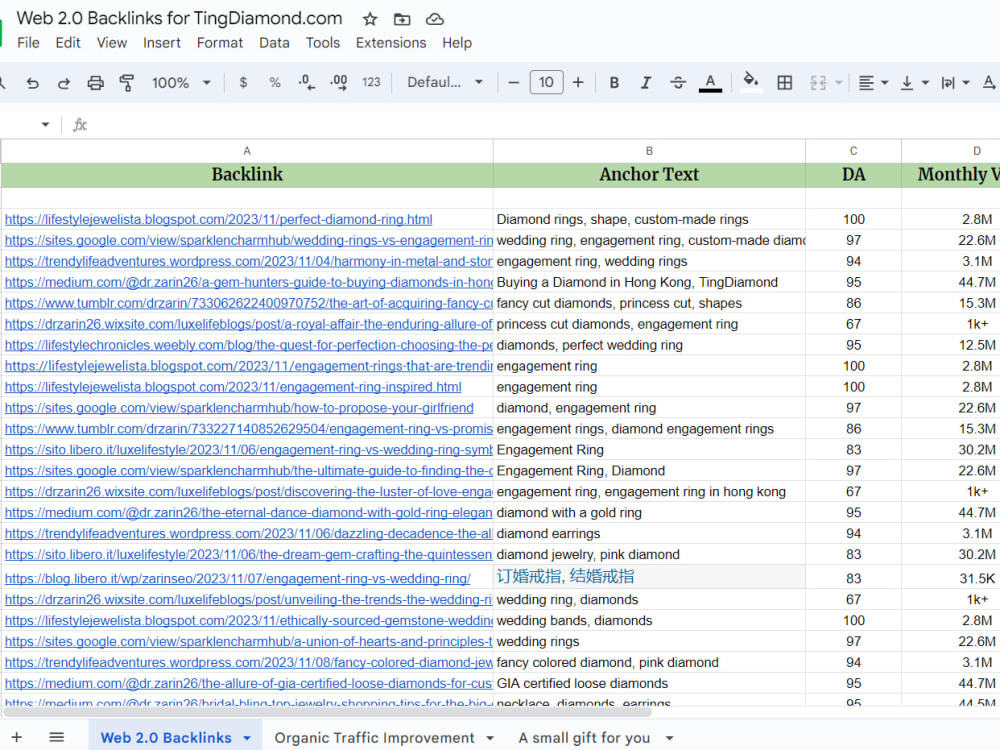Open text rotation options
1000x750 pixels.
(x=990, y=82)
